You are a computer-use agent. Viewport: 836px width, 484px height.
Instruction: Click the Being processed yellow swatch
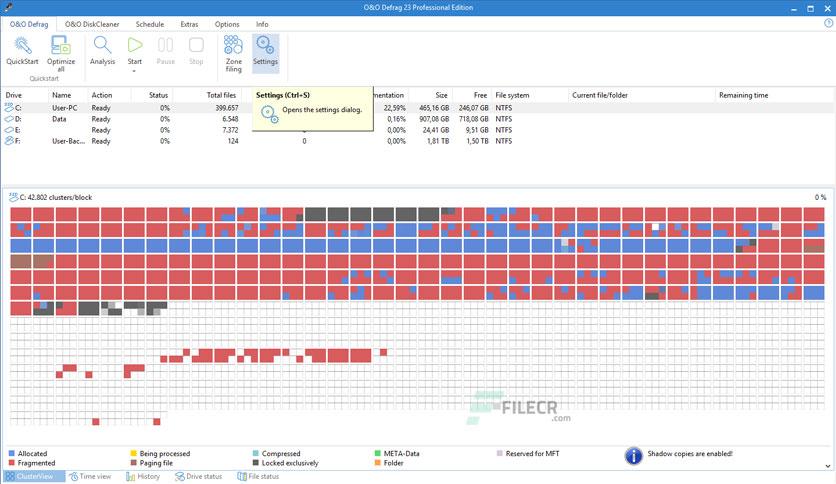coord(133,454)
